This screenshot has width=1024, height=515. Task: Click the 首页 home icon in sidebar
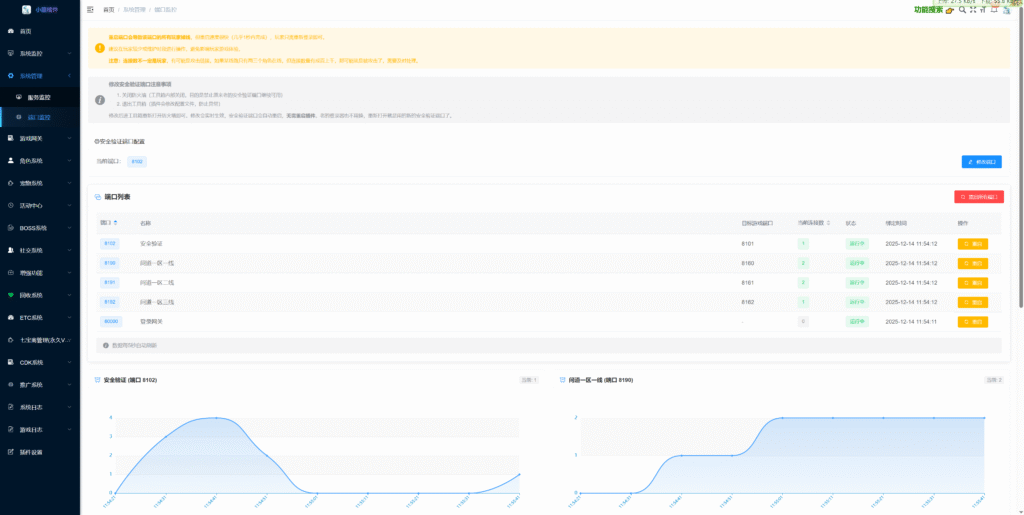pos(11,31)
